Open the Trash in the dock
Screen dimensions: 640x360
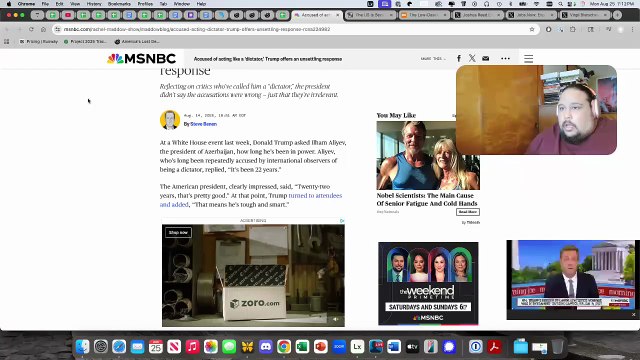558,347
